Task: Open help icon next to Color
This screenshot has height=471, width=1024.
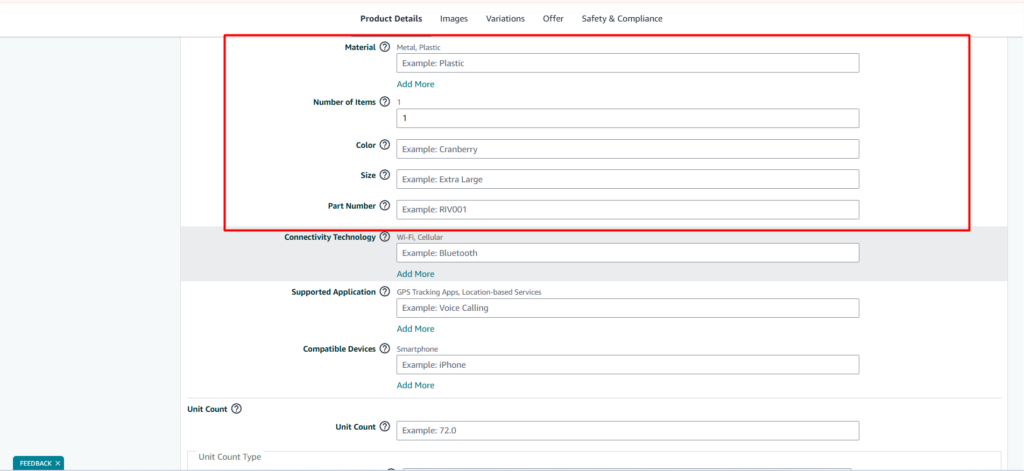Action: pos(385,144)
